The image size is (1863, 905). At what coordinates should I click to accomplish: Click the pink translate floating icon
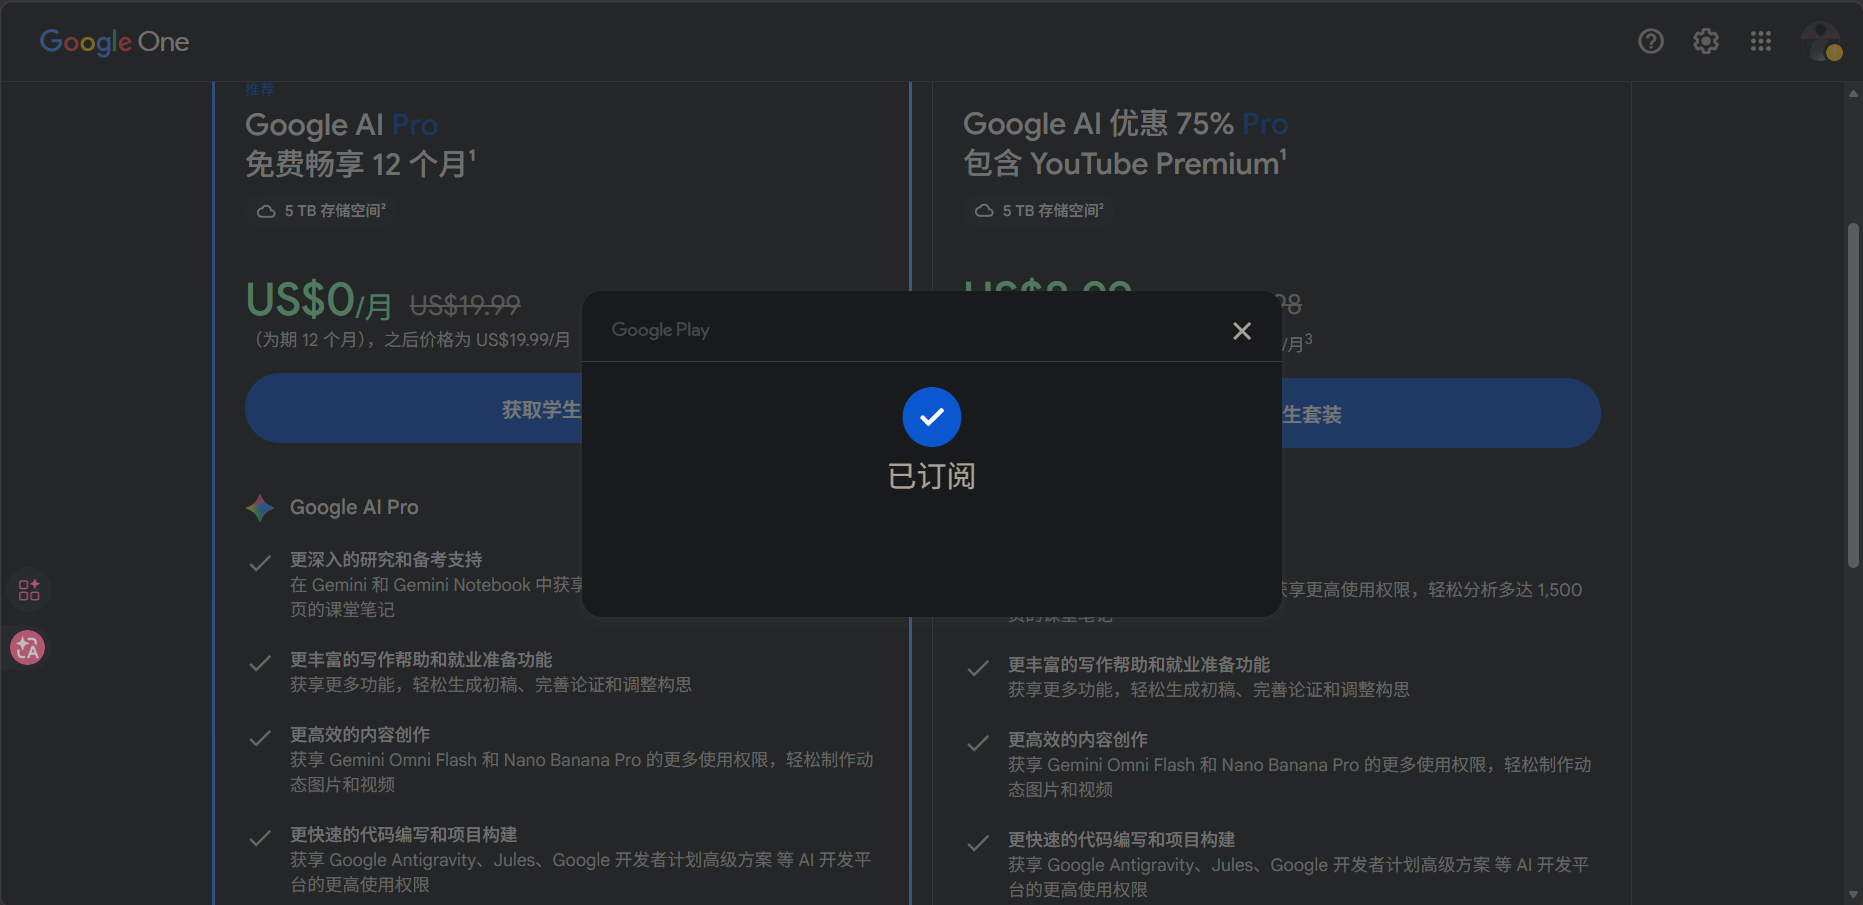pyautogui.click(x=28, y=648)
